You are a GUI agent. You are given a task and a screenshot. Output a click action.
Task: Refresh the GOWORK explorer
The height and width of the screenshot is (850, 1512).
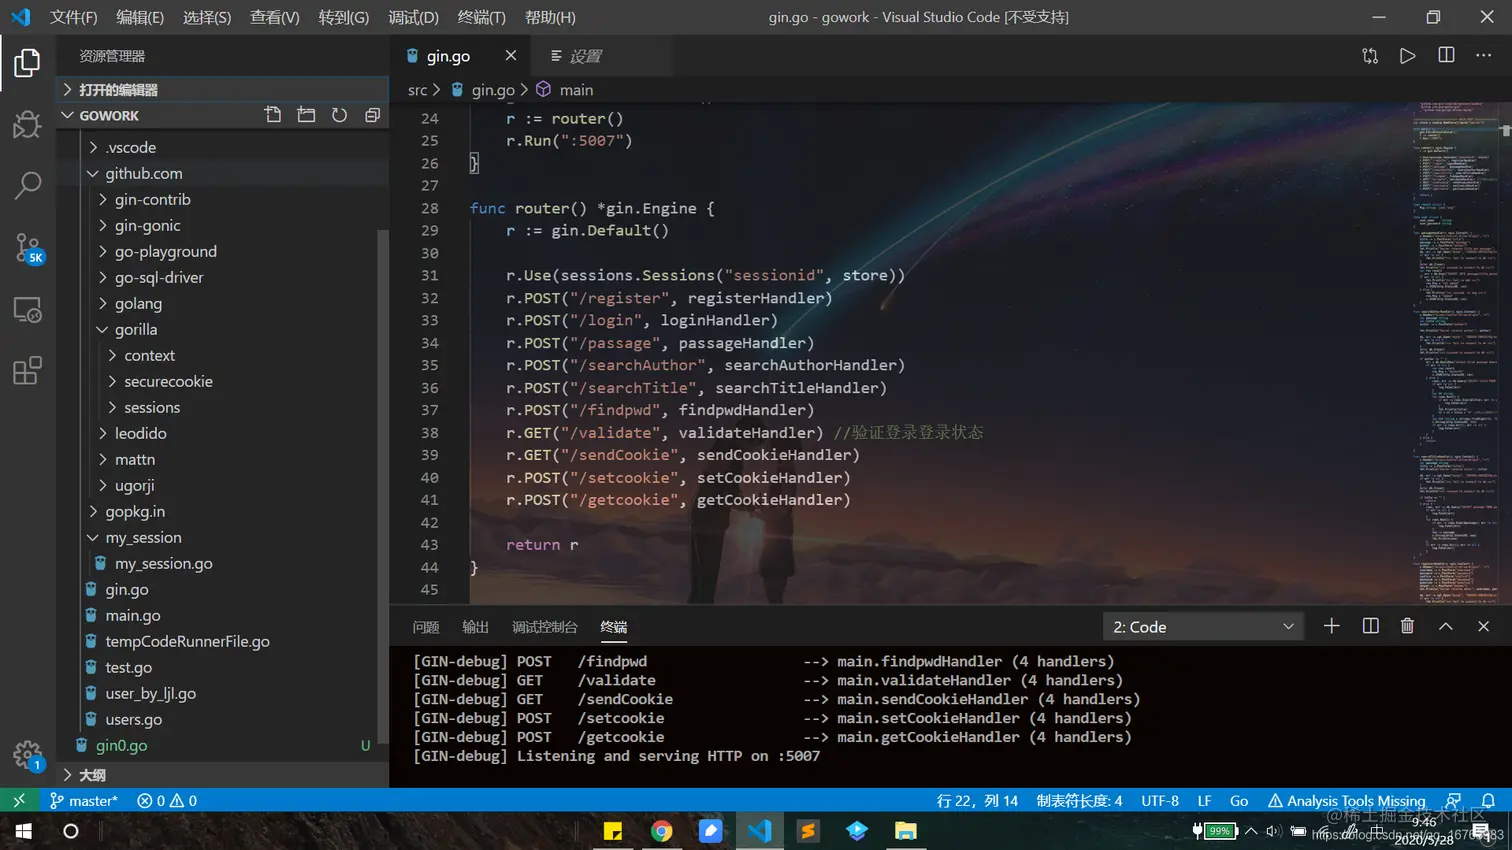click(339, 115)
